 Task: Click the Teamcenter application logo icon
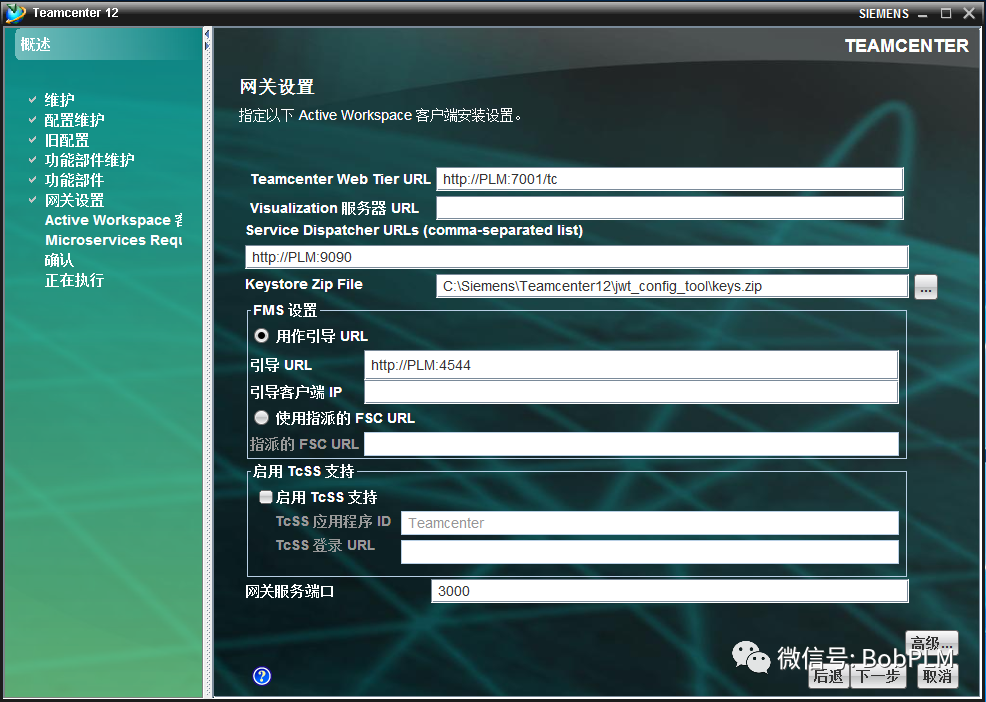15,13
